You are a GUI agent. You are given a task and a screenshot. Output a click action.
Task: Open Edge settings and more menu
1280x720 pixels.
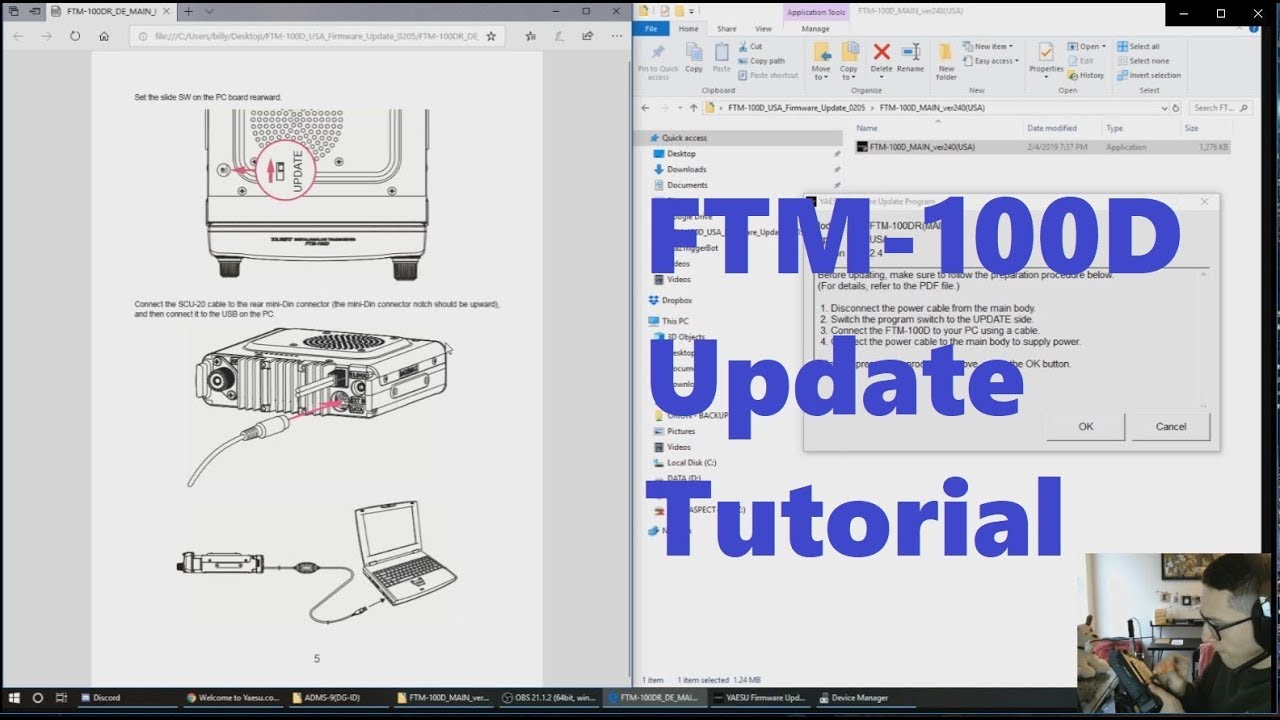615,36
